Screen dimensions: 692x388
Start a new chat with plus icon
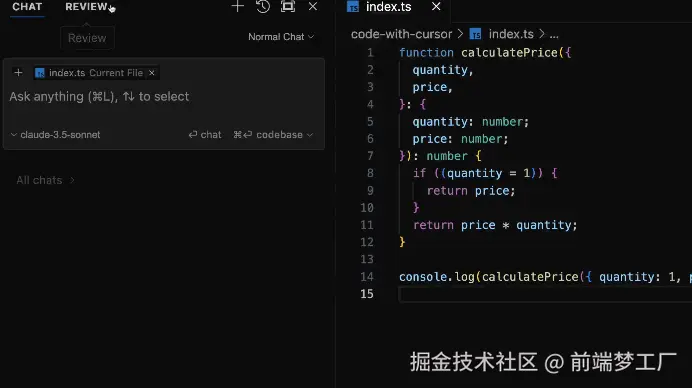tap(237, 7)
